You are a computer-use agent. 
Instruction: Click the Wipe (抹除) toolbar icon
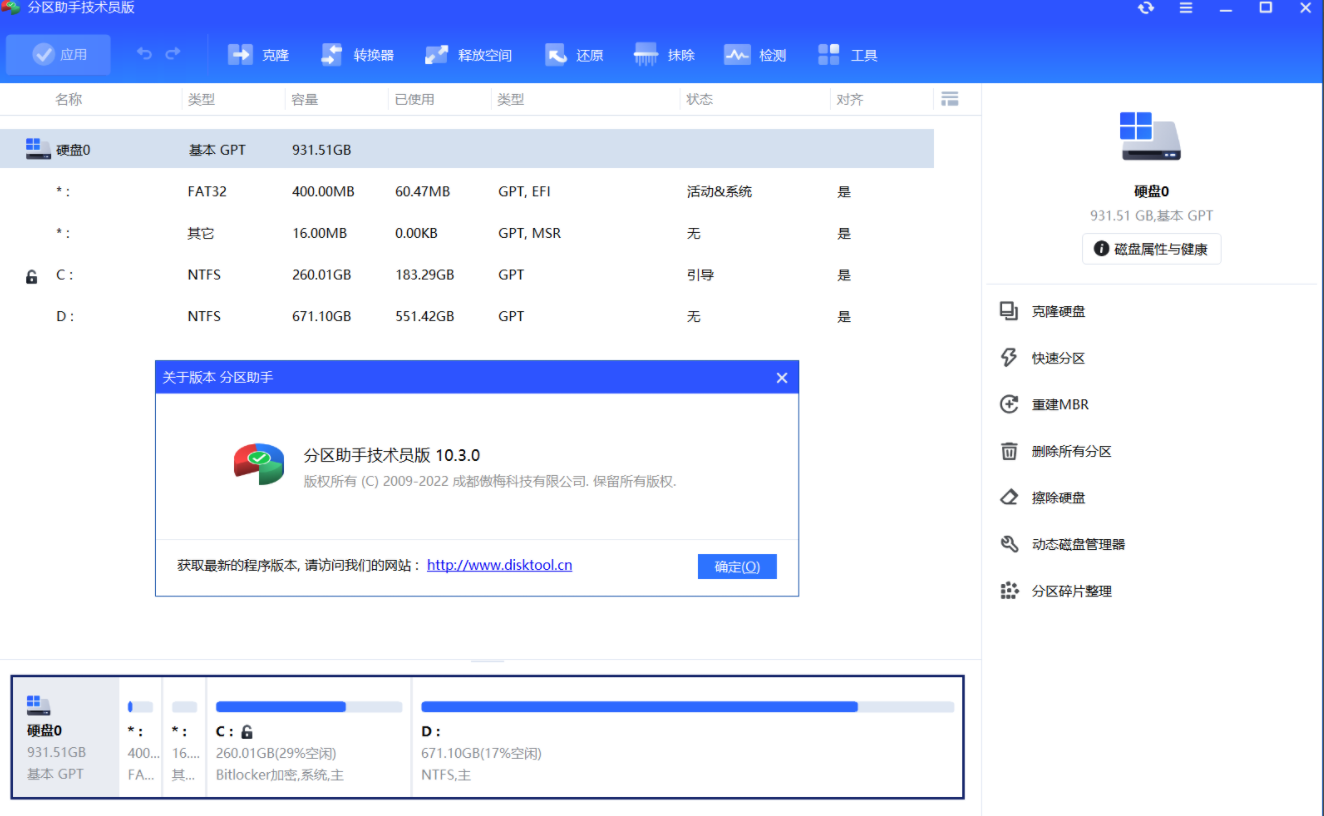pyautogui.click(x=664, y=55)
